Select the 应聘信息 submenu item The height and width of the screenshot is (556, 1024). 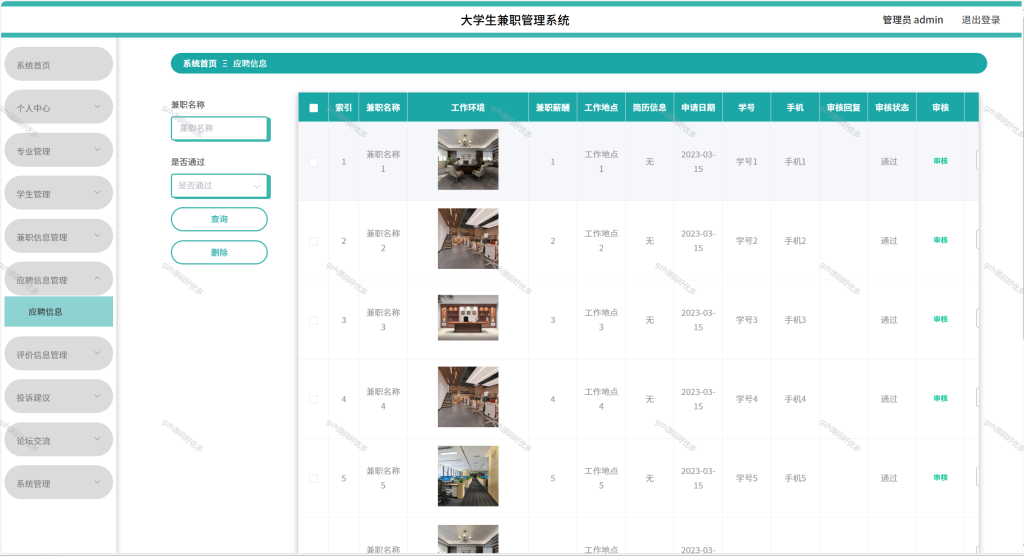point(59,312)
